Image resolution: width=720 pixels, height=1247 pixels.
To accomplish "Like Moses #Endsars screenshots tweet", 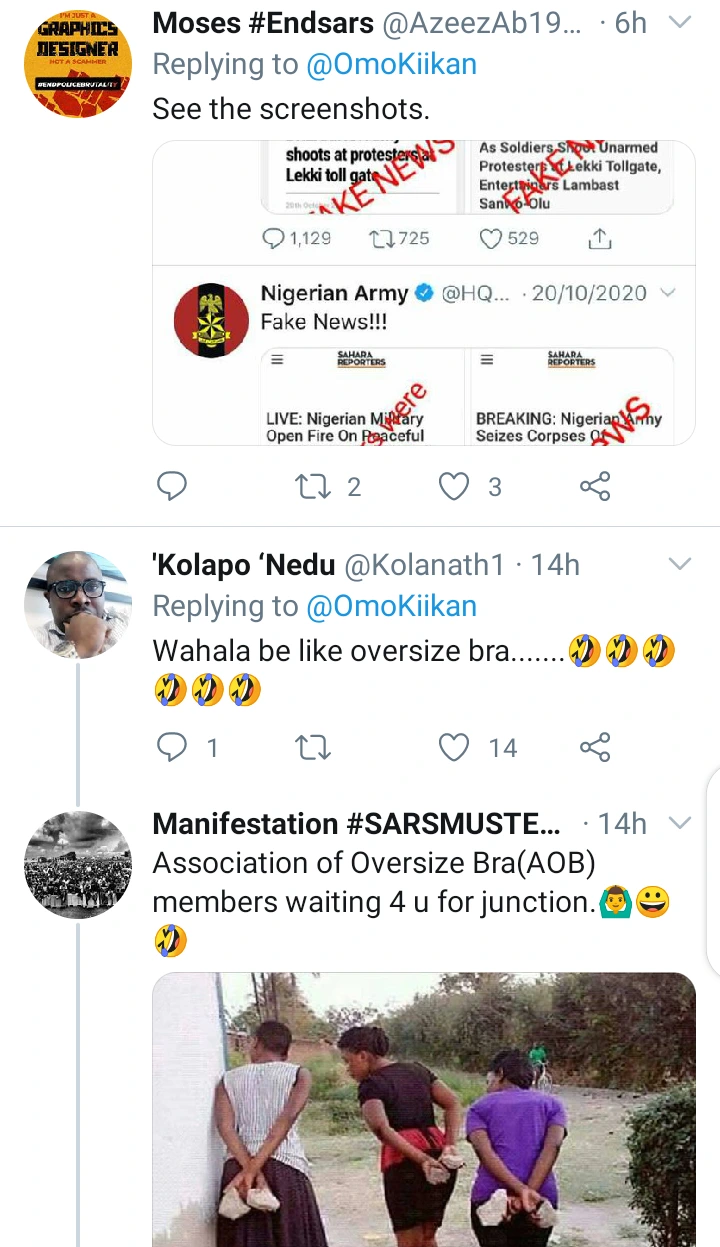I will tap(456, 486).
